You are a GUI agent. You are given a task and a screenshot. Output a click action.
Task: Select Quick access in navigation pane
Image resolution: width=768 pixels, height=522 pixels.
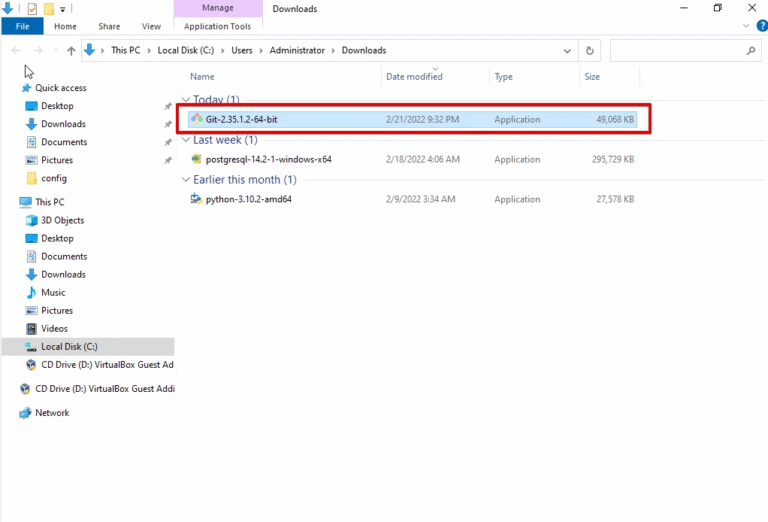[x=61, y=88]
